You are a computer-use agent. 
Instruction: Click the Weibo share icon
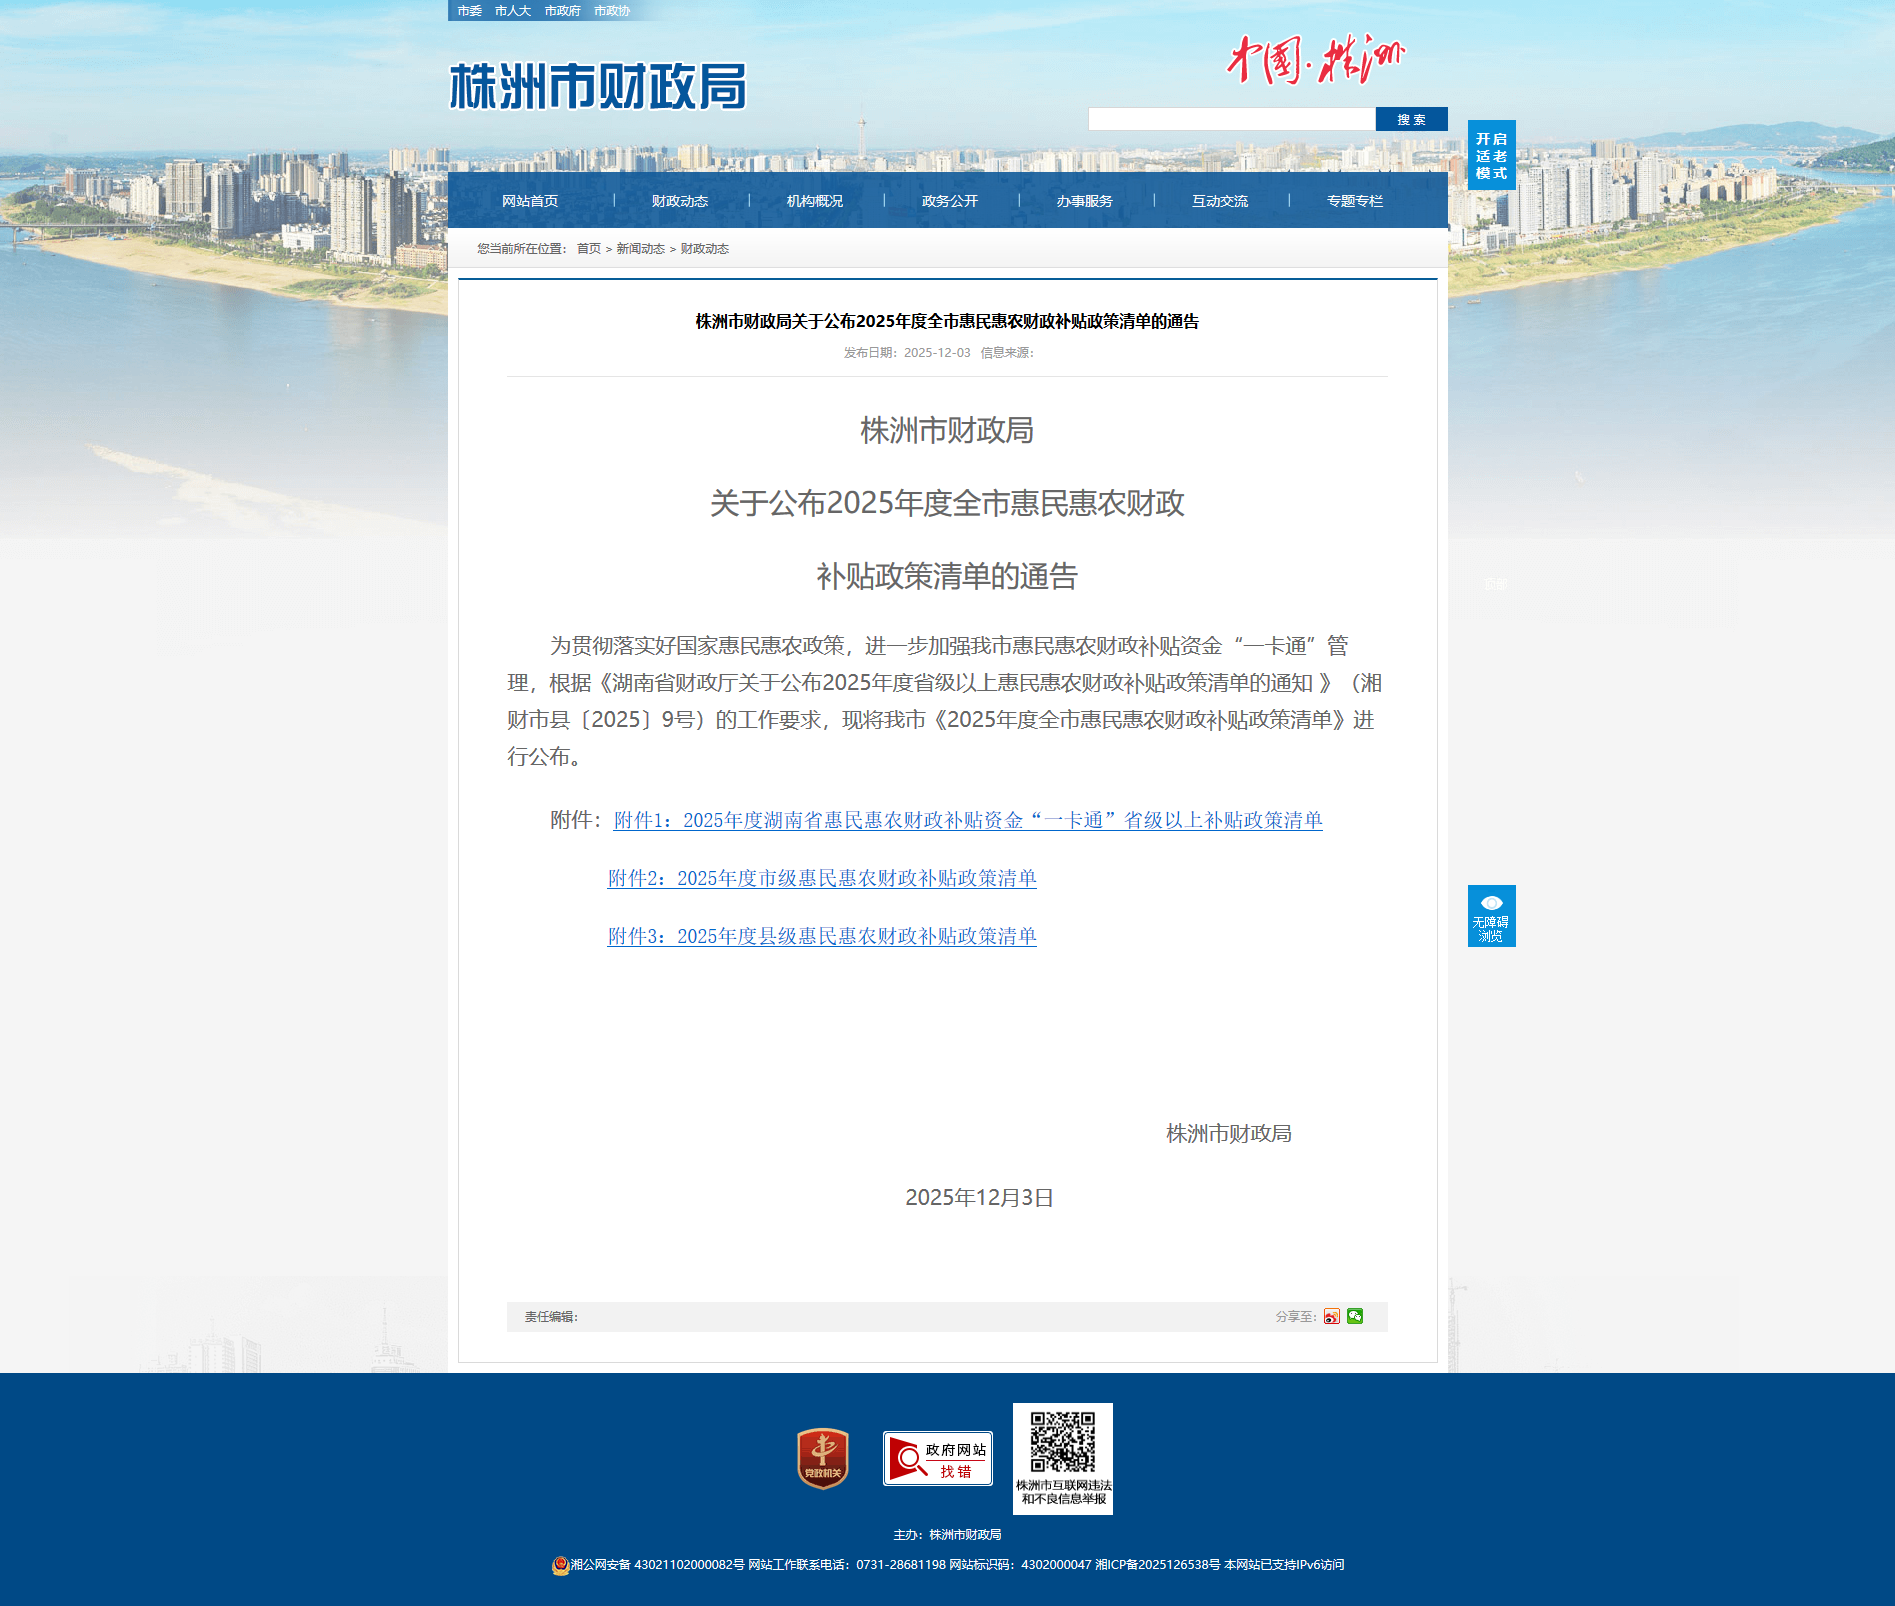click(1331, 1316)
